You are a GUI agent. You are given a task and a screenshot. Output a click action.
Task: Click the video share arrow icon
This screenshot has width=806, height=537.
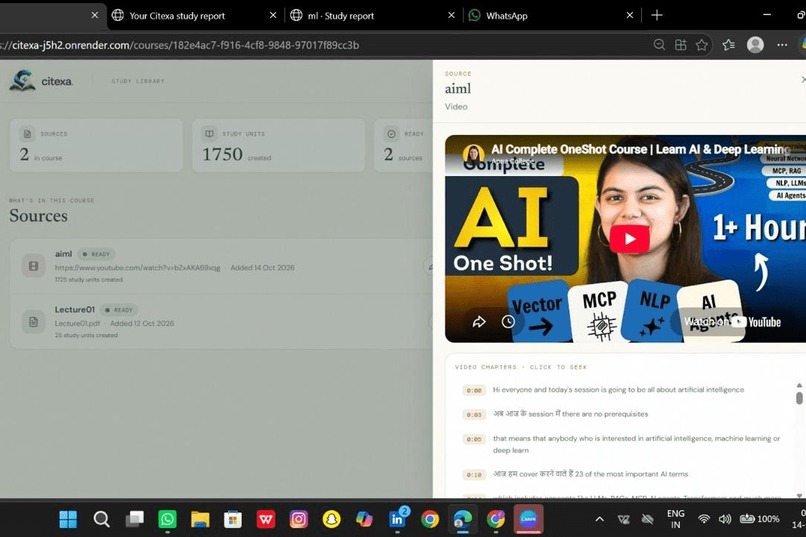[x=479, y=322]
